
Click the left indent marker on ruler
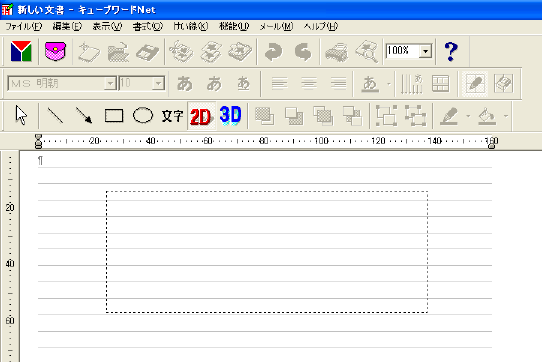(38, 141)
